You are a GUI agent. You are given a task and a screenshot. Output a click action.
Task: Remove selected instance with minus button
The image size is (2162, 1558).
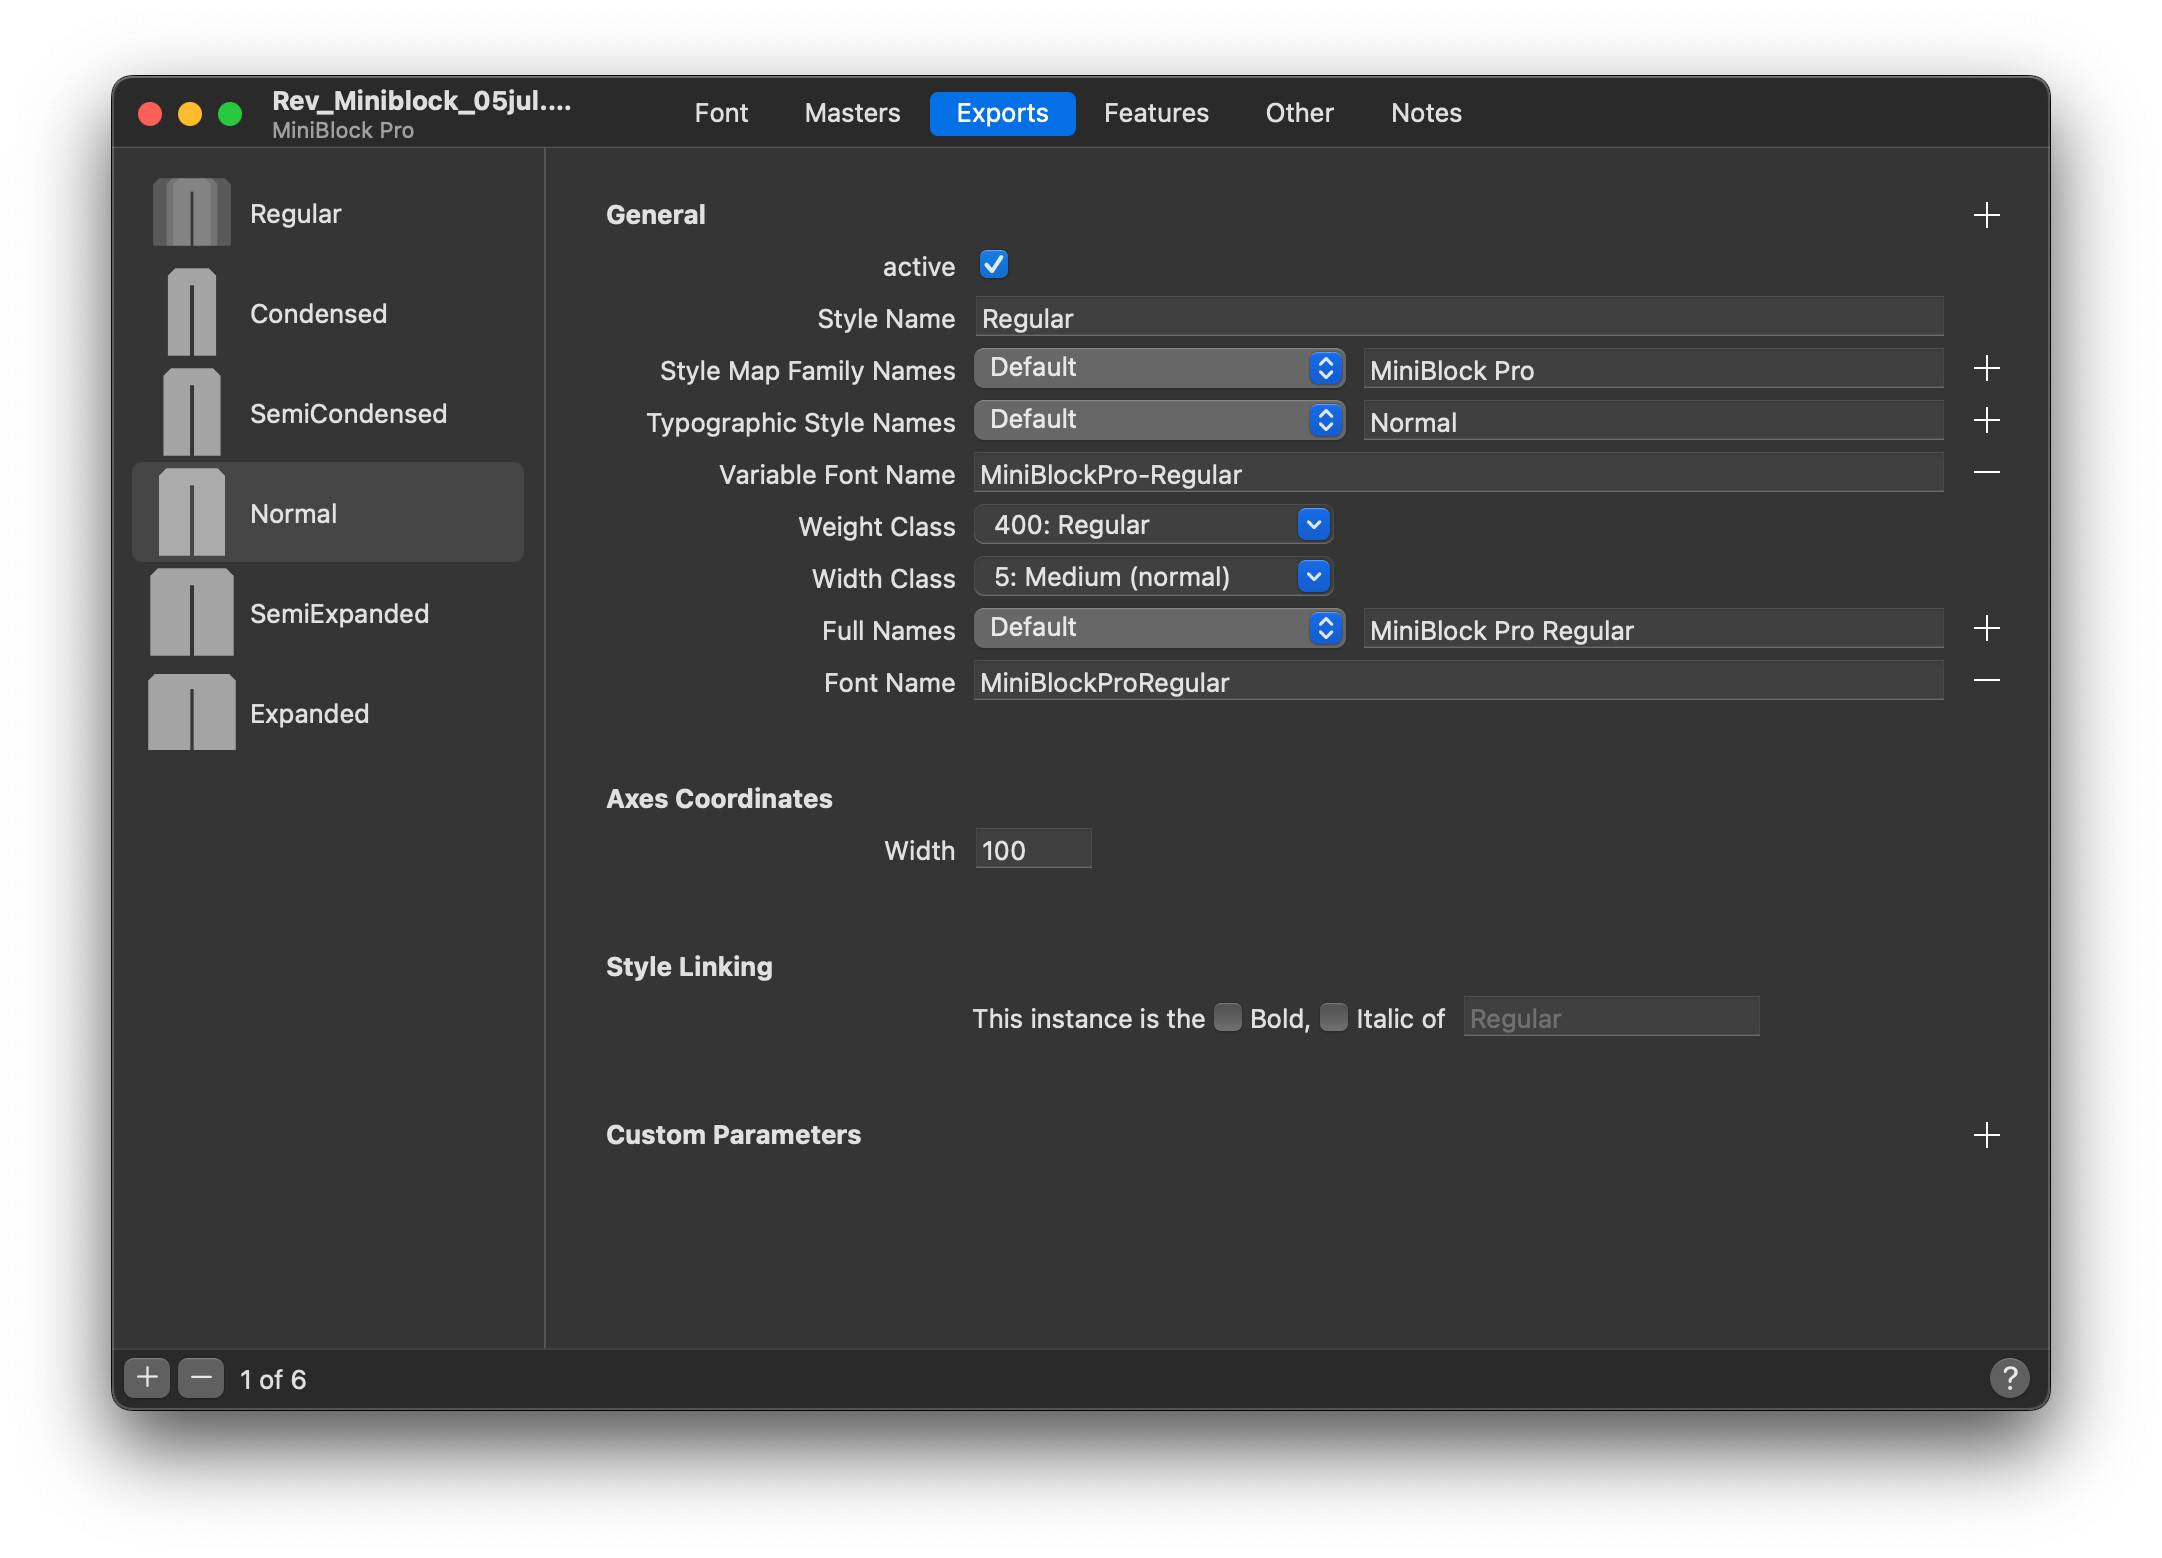click(201, 1378)
